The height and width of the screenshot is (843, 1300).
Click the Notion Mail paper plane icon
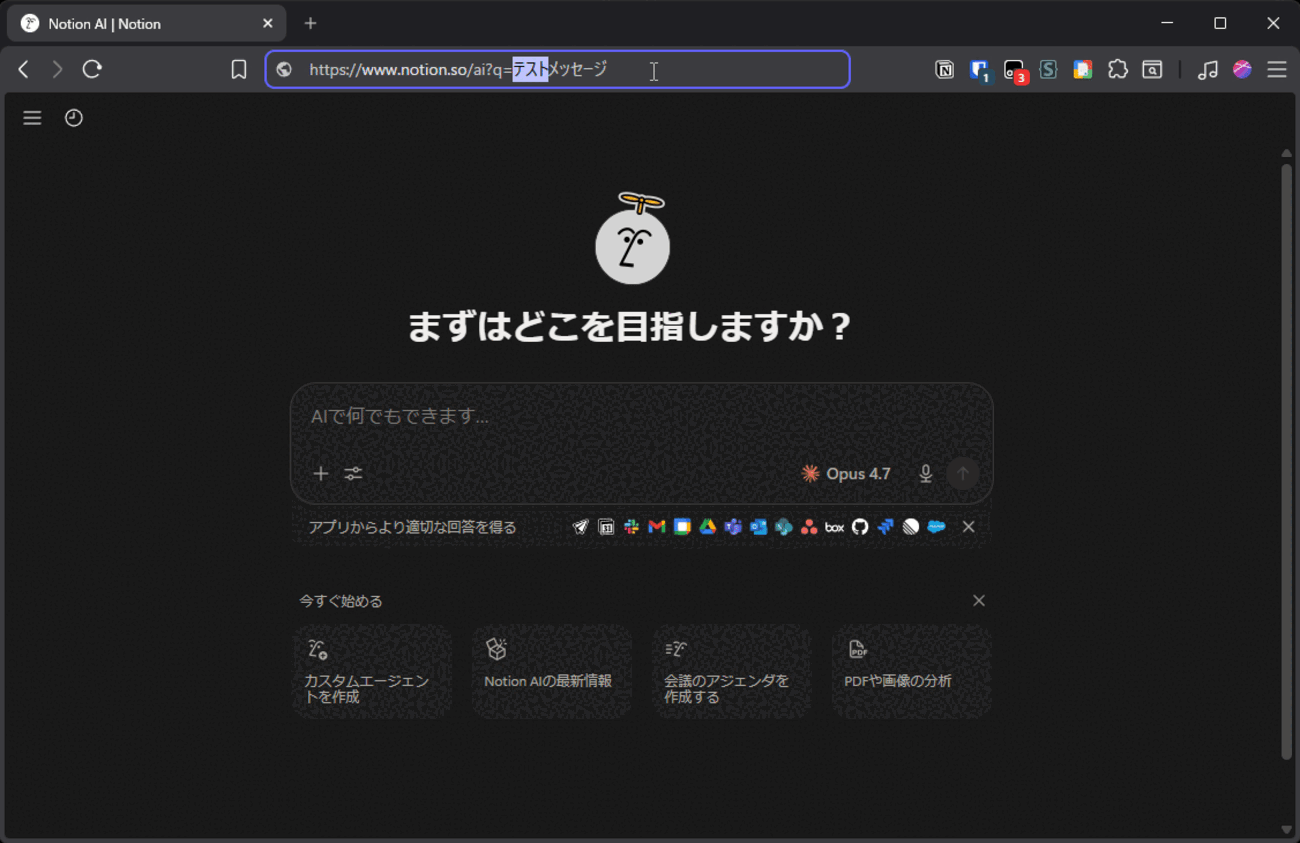581,527
